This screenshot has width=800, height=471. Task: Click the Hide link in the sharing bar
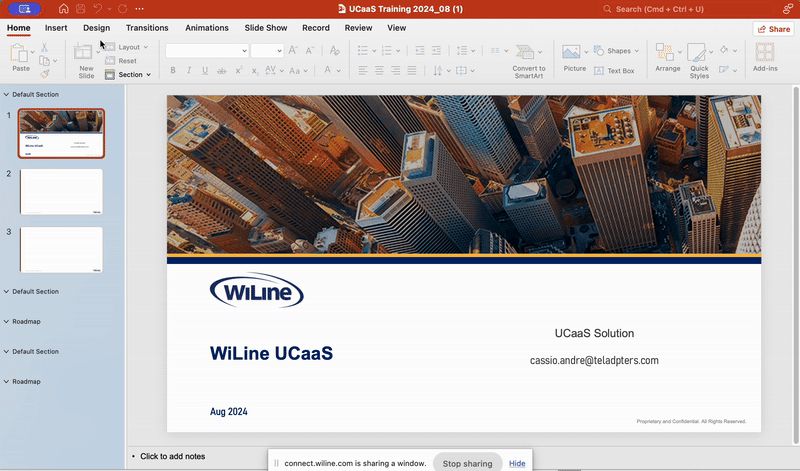(517, 463)
